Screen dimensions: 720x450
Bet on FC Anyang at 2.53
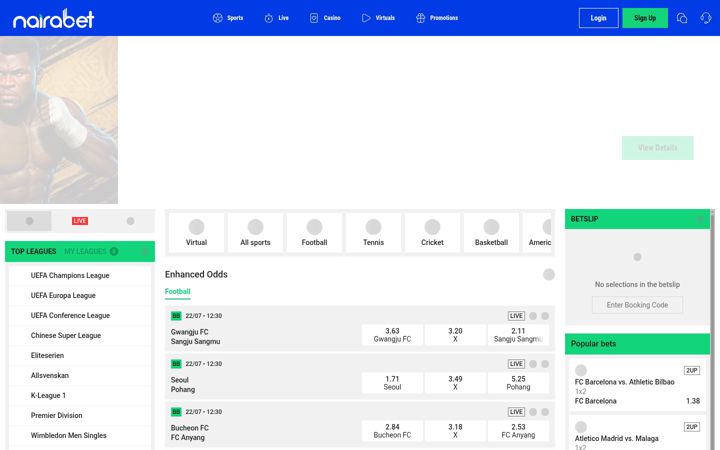518,431
